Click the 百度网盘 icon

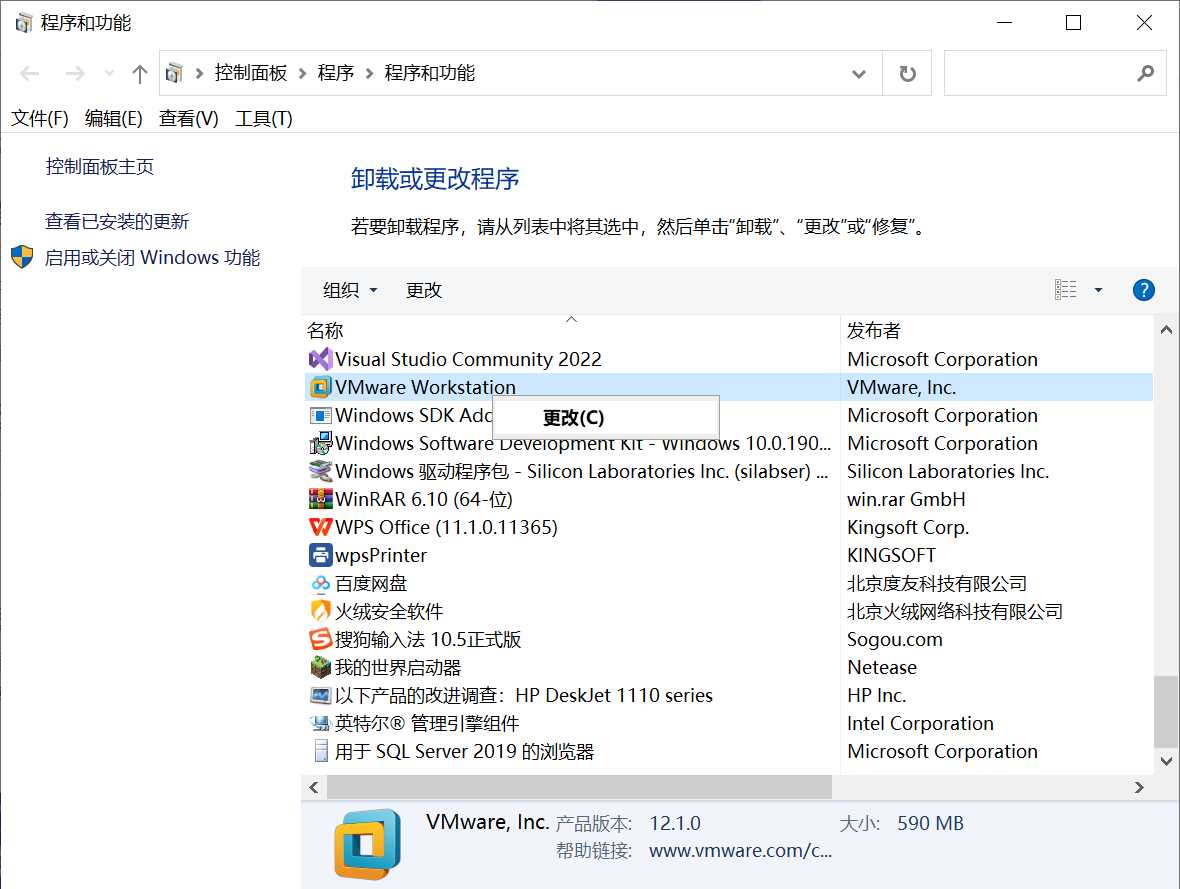[321, 583]
